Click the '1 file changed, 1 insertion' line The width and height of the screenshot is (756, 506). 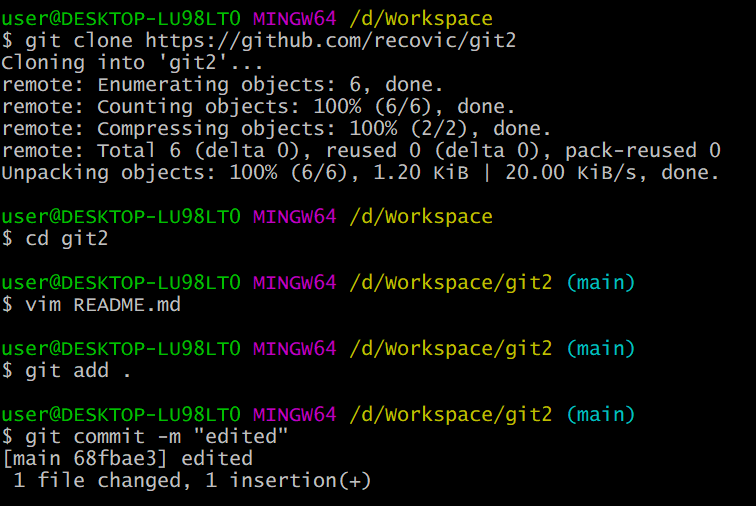click(x=192, y=481)
